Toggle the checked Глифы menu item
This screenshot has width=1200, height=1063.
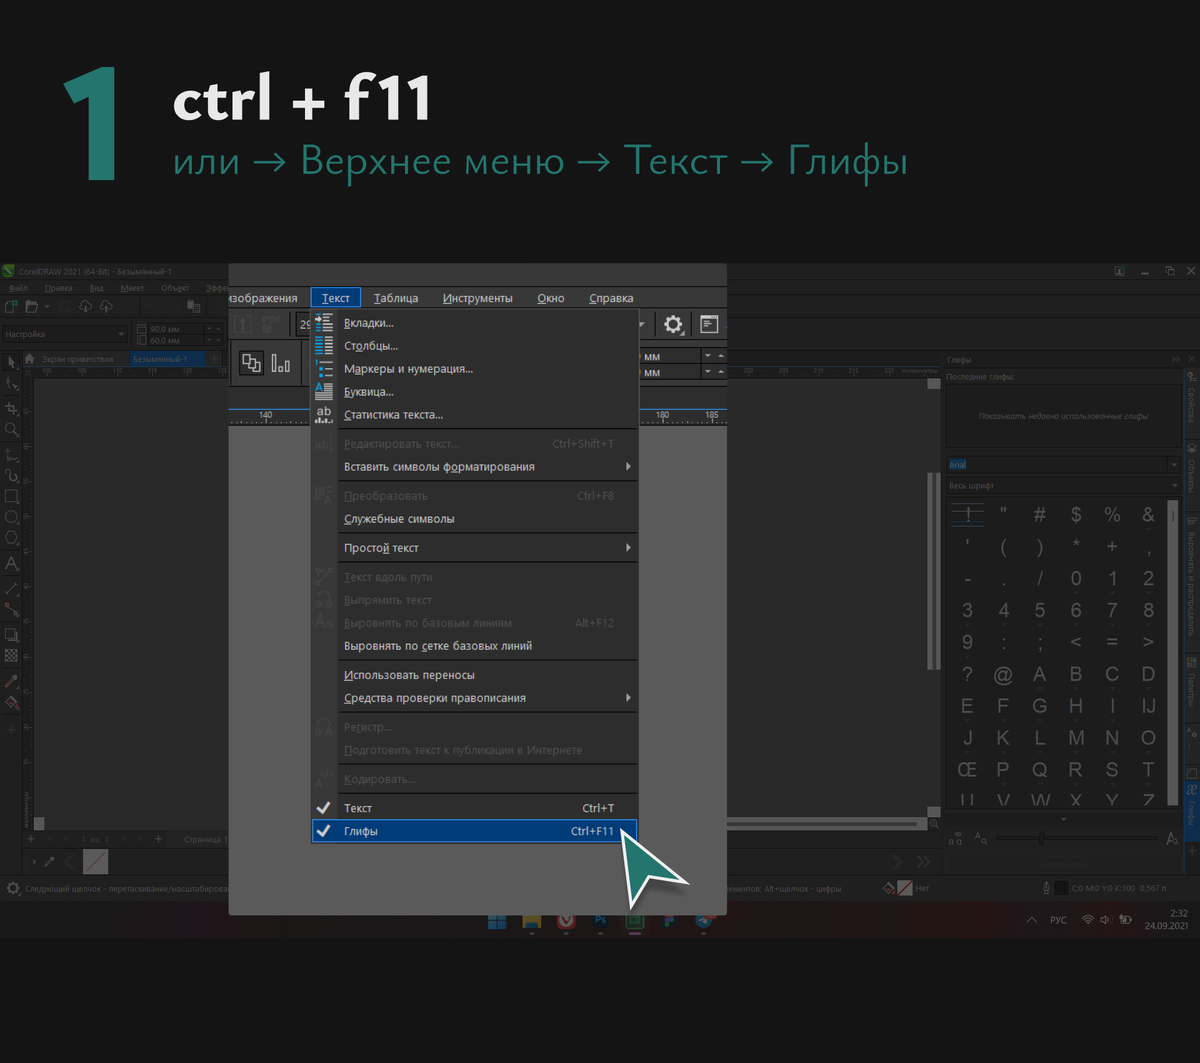(474, 831)
